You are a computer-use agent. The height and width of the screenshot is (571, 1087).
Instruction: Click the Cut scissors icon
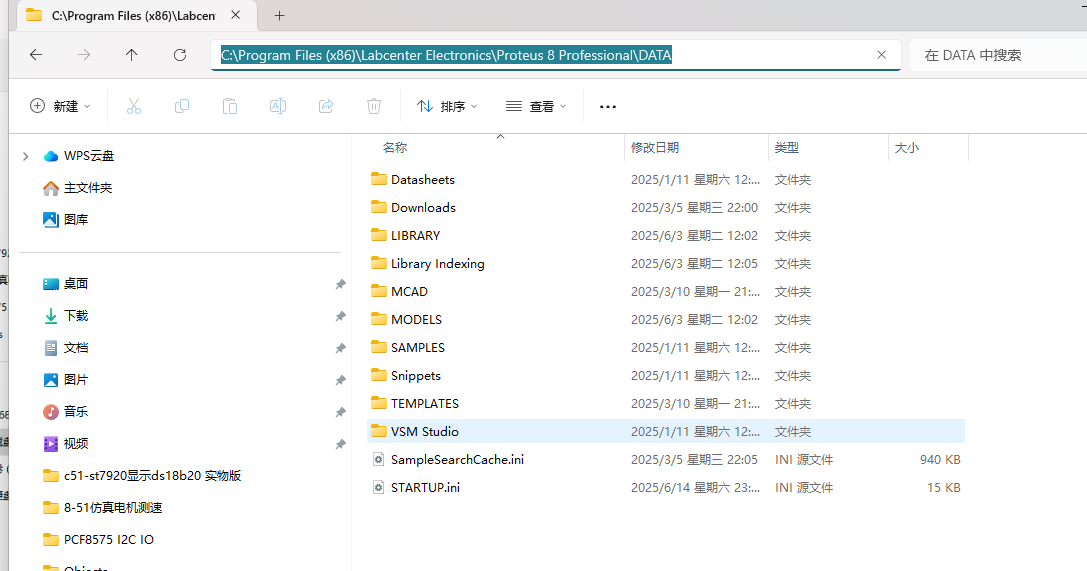click(x=134, y=106)
